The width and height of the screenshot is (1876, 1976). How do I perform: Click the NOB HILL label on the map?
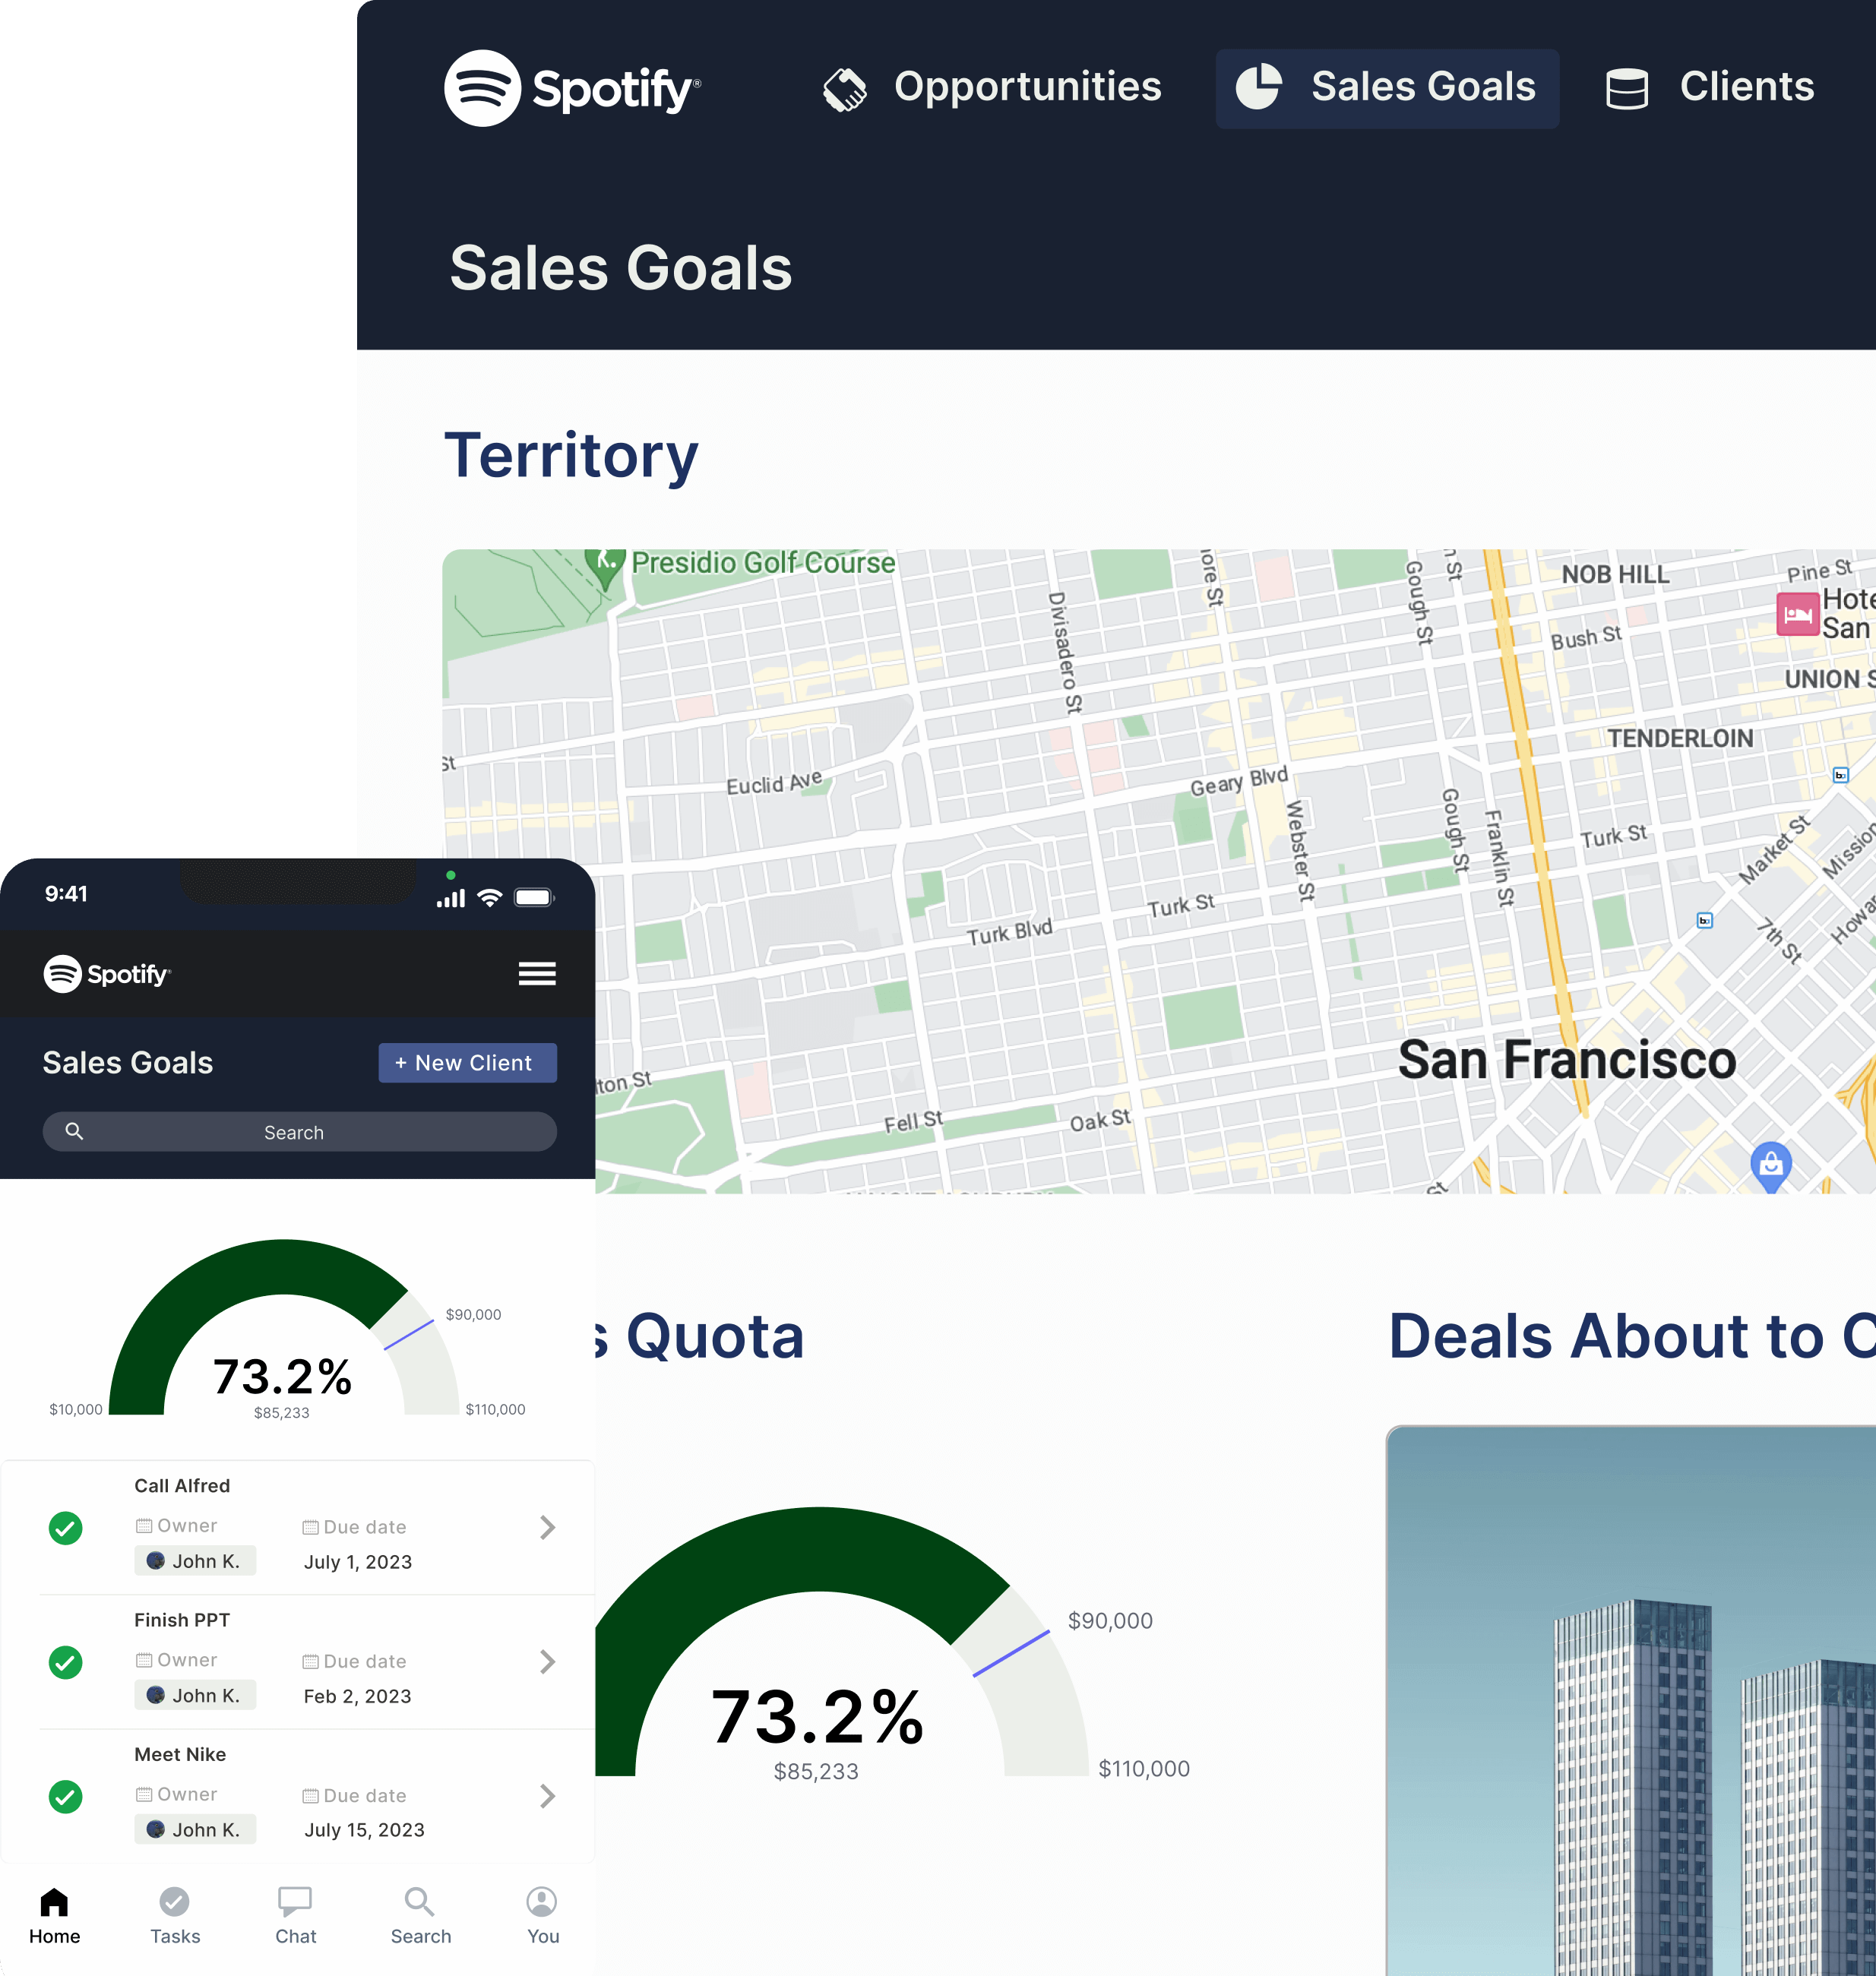click(x=1615, y=574)
